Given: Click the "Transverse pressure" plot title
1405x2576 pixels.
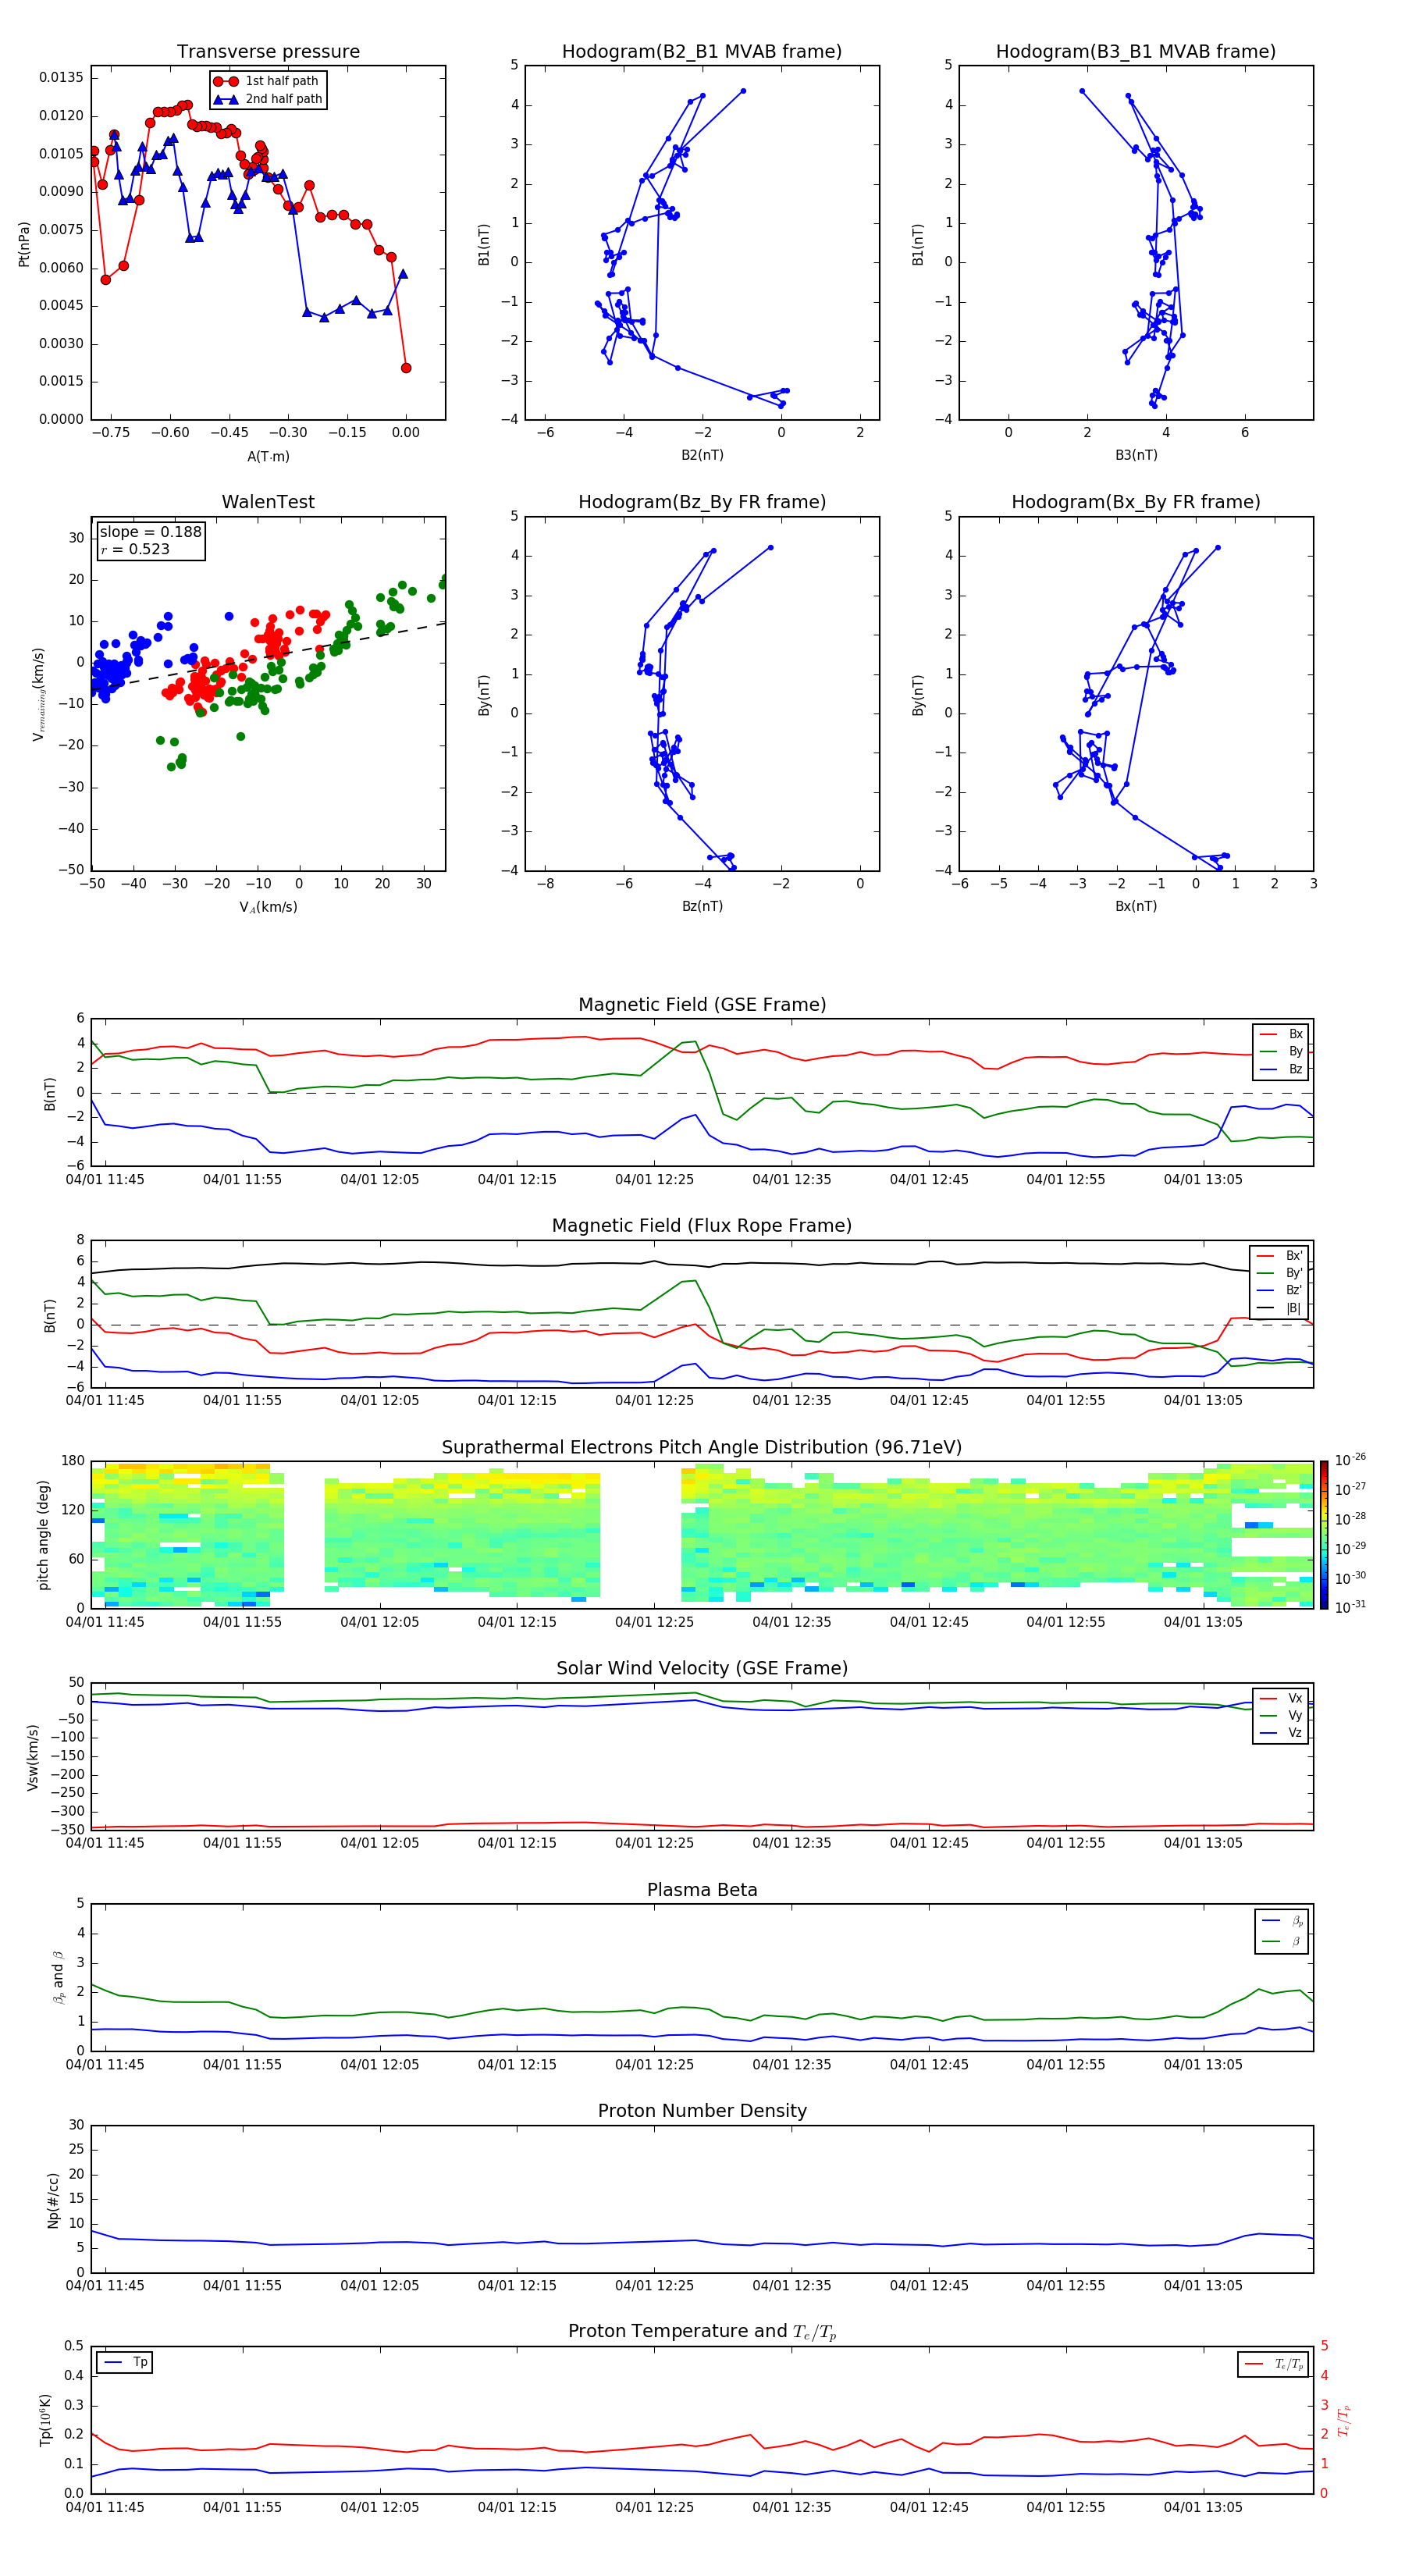Looking at the screenshot, I should (268, 51).
